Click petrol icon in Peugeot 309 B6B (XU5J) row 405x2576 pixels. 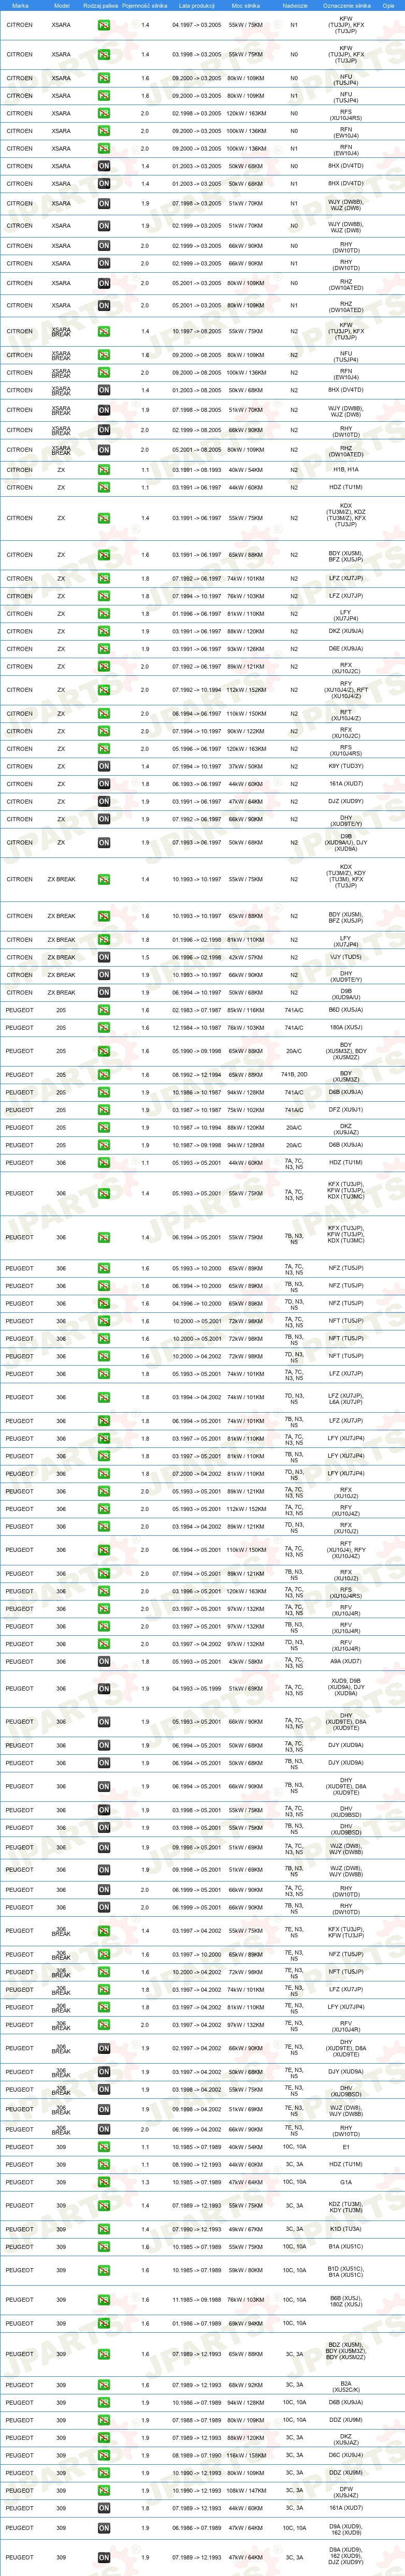tap(104, 2301)
